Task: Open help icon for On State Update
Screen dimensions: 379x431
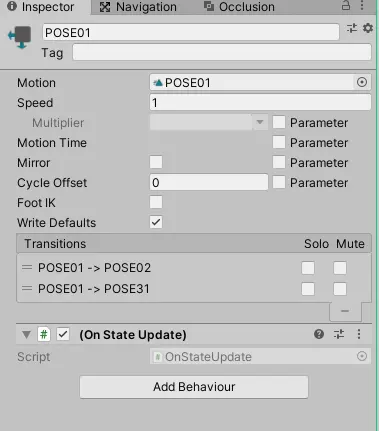Action: [319, 334]
